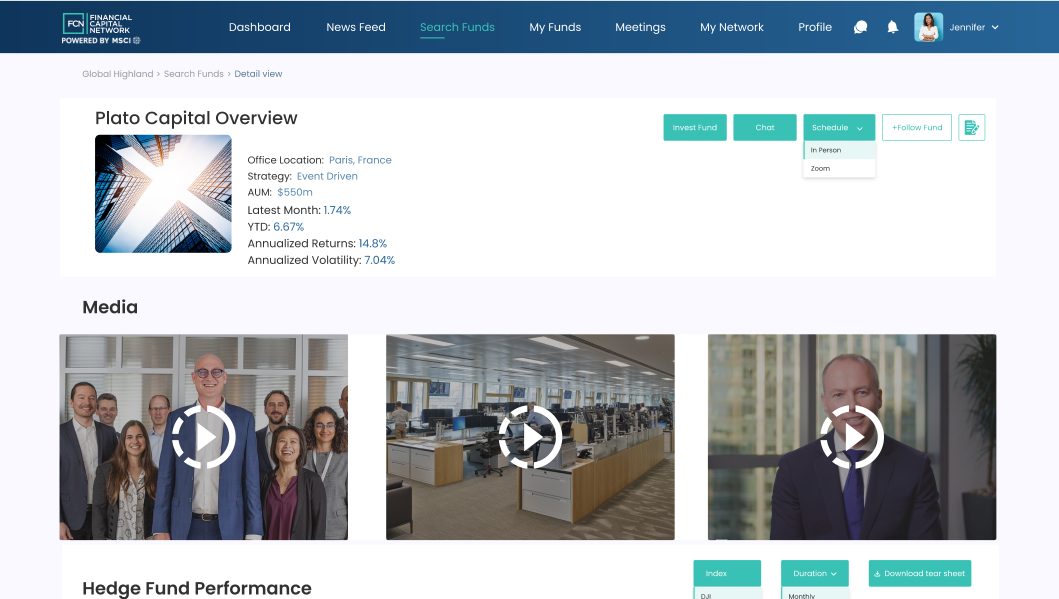This screenshot has width=1059, height=599.
Task: Expand the Jennifer account menu chevron
Action: click(995, 28)
